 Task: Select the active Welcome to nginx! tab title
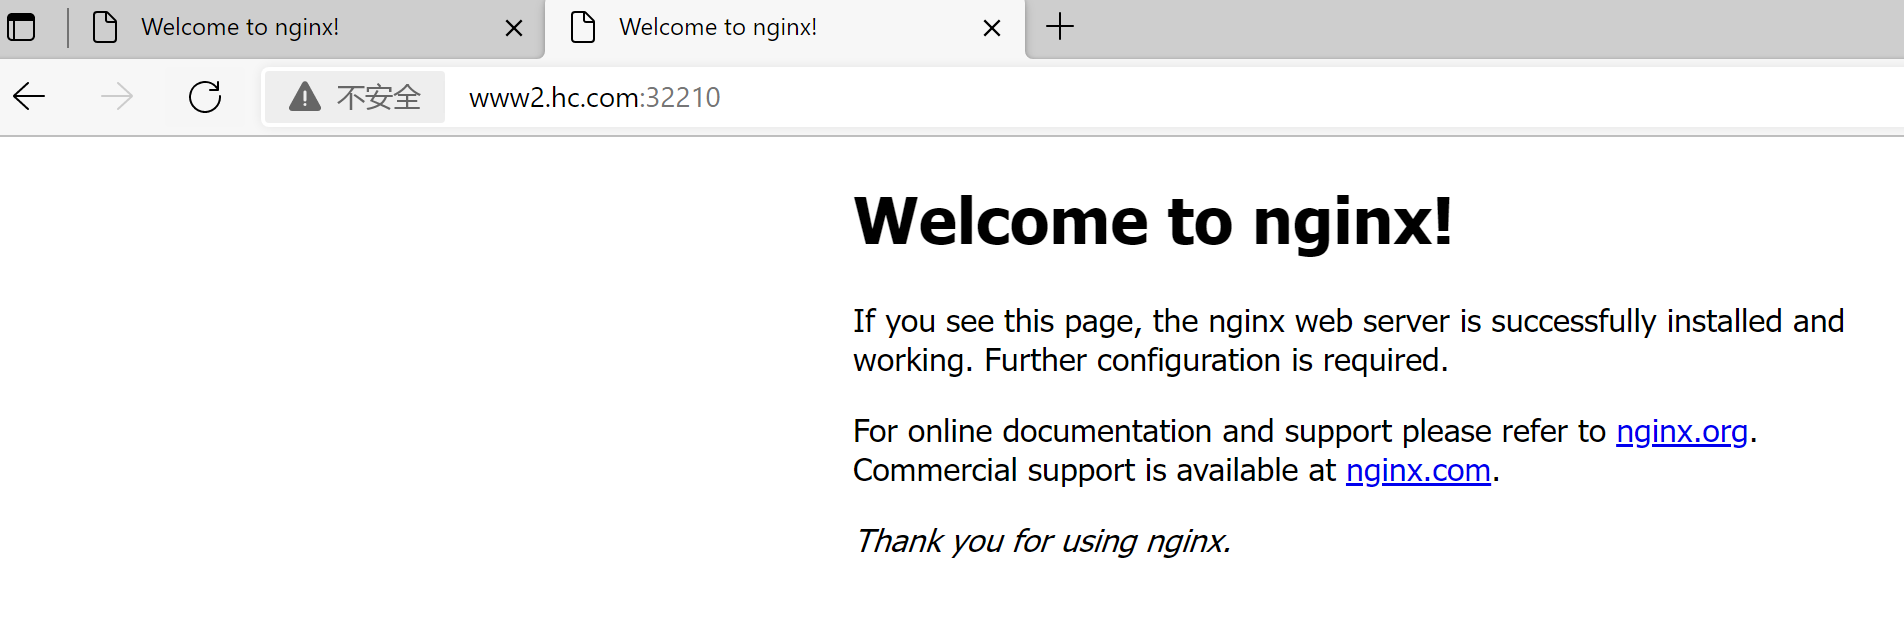[x=717, y=27]
